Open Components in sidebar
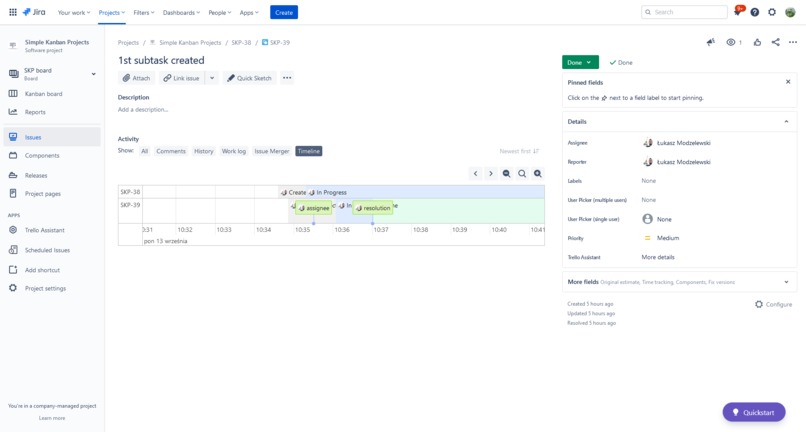Image resolution: width=806 pixels, height=432 pixels. click(x=51, y=155)
